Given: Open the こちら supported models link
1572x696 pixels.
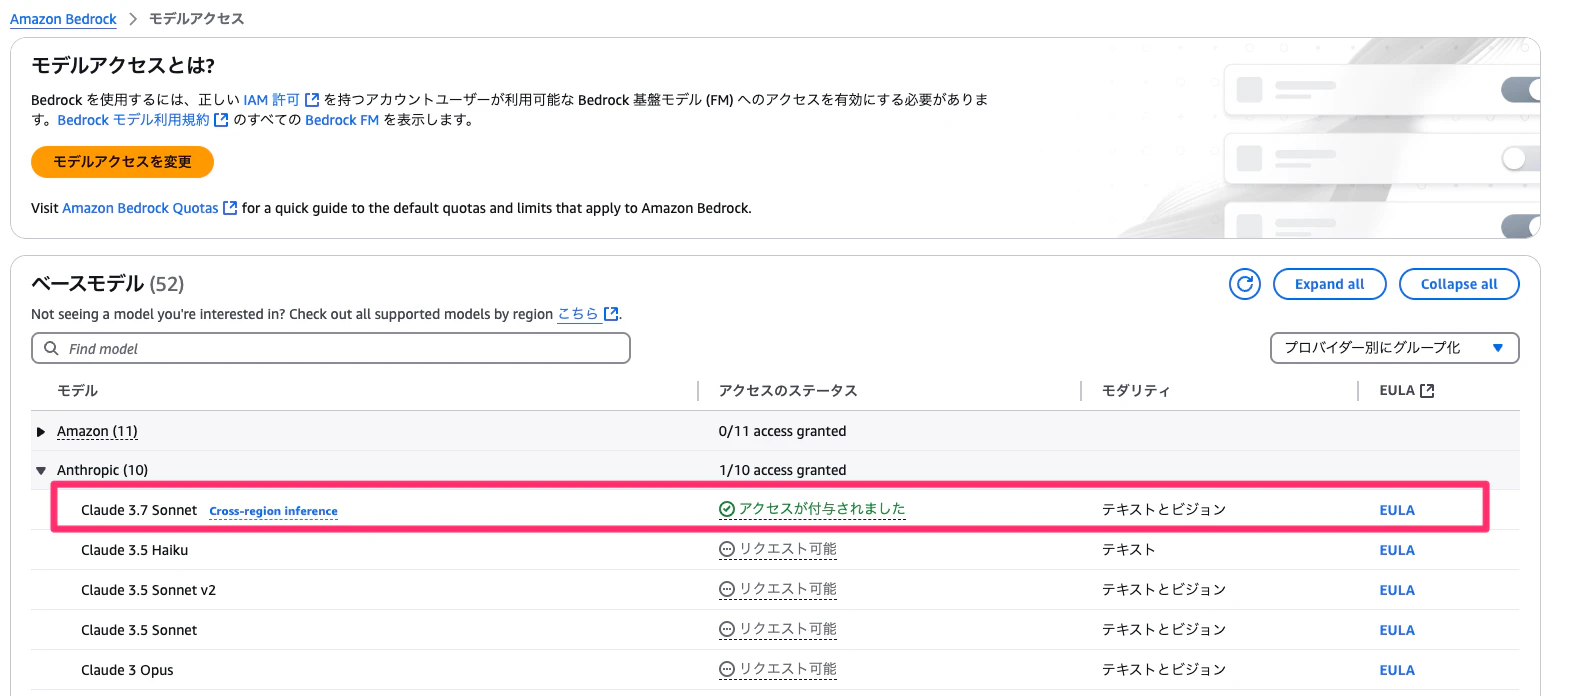Looking at the screenshot, I should pyautogui.click(x=578, y=314).
